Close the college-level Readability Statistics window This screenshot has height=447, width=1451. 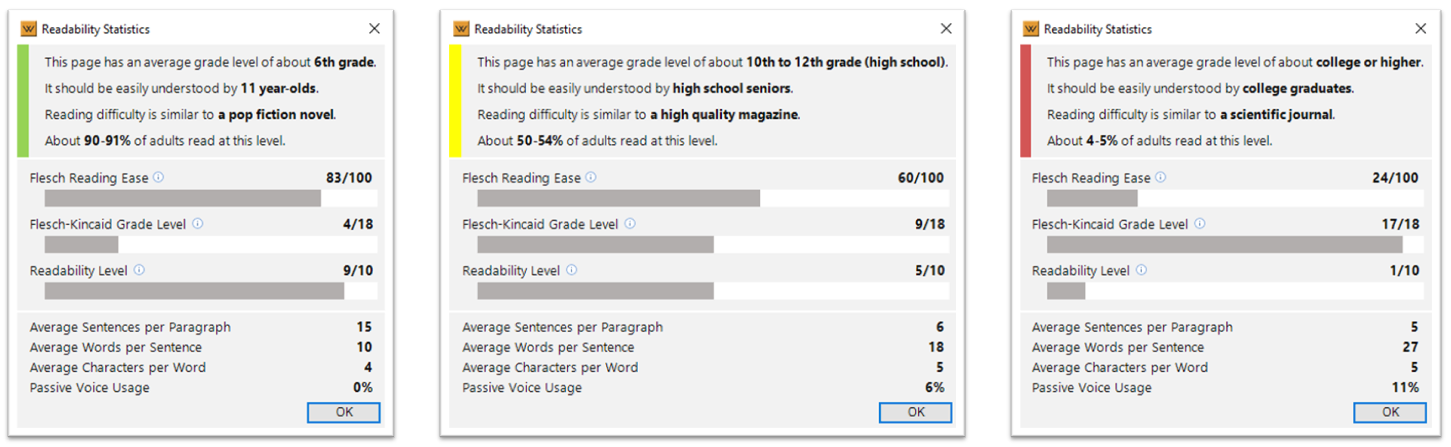pyautogui.click(x=1420, y=29)
